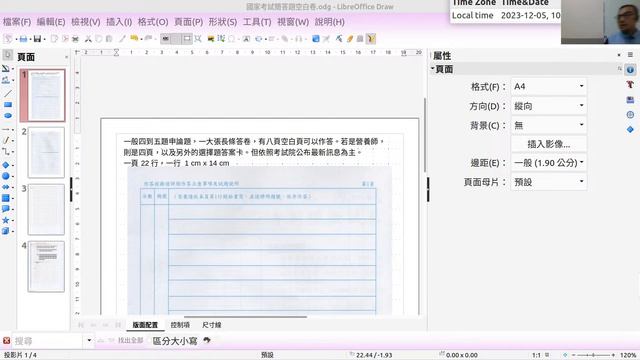Select the Connector tool

[6, 151]
